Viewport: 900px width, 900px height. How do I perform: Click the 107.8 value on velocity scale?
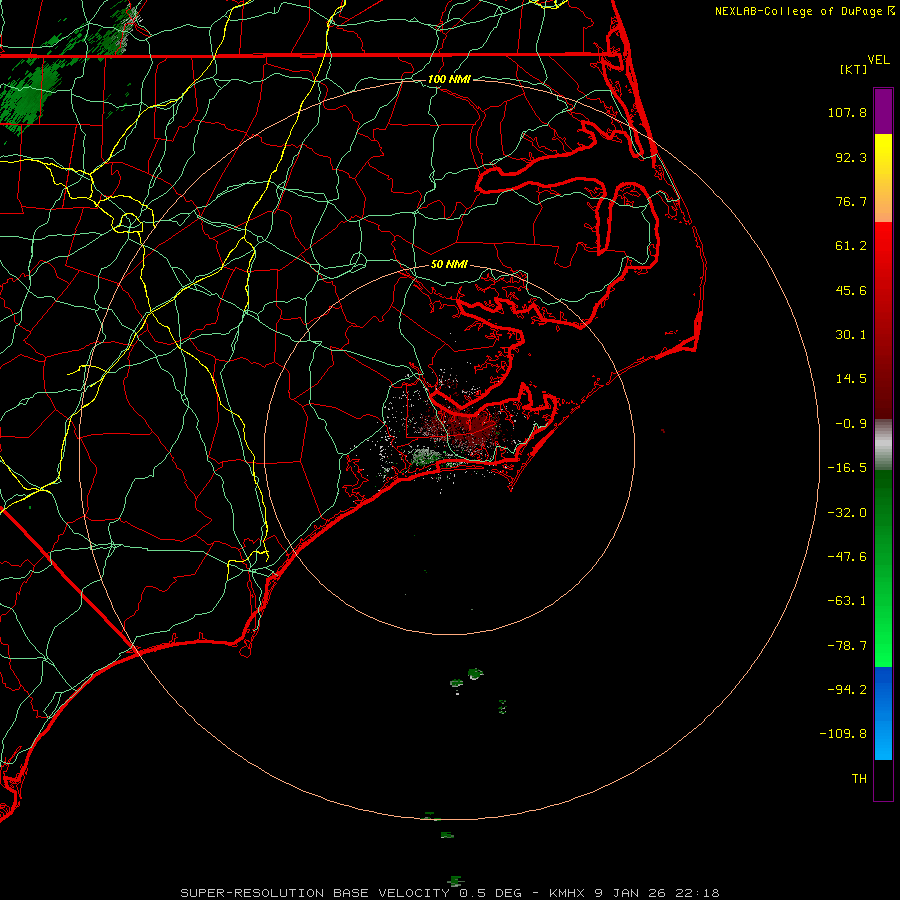click(x=847, y=112)
